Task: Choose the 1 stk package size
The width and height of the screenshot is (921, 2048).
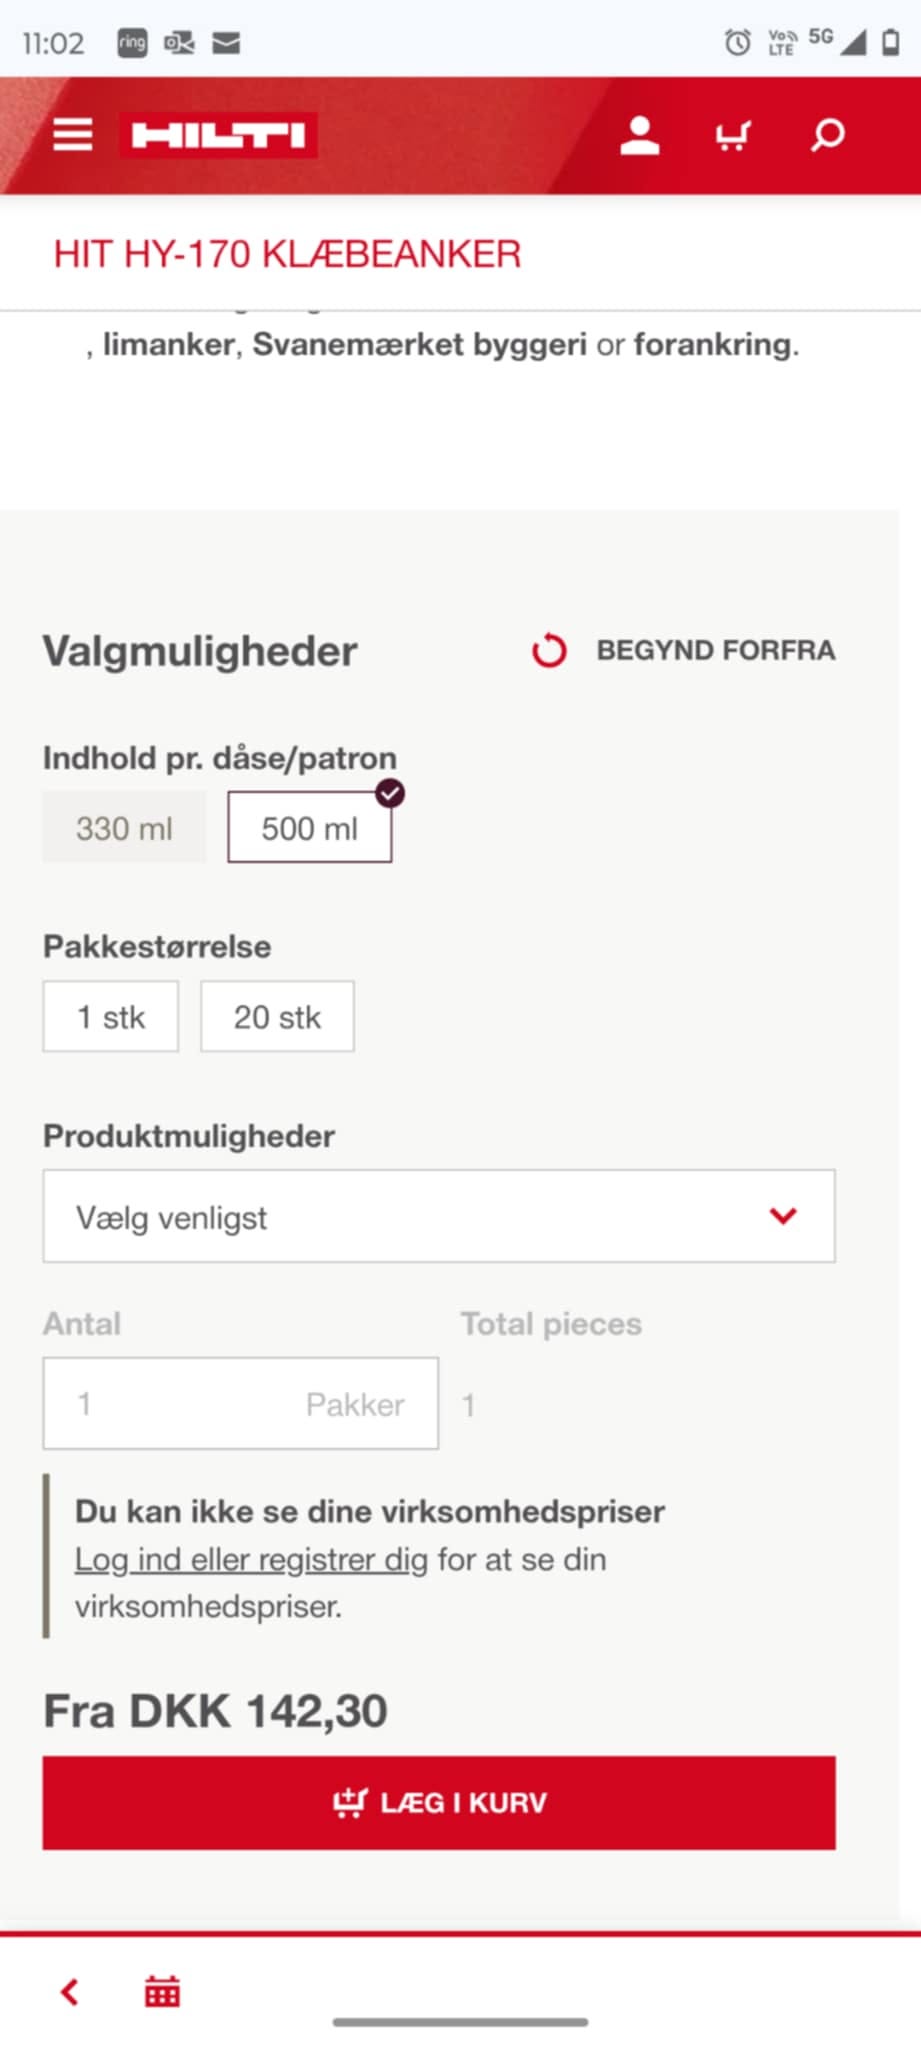Action: [111, 1017]
